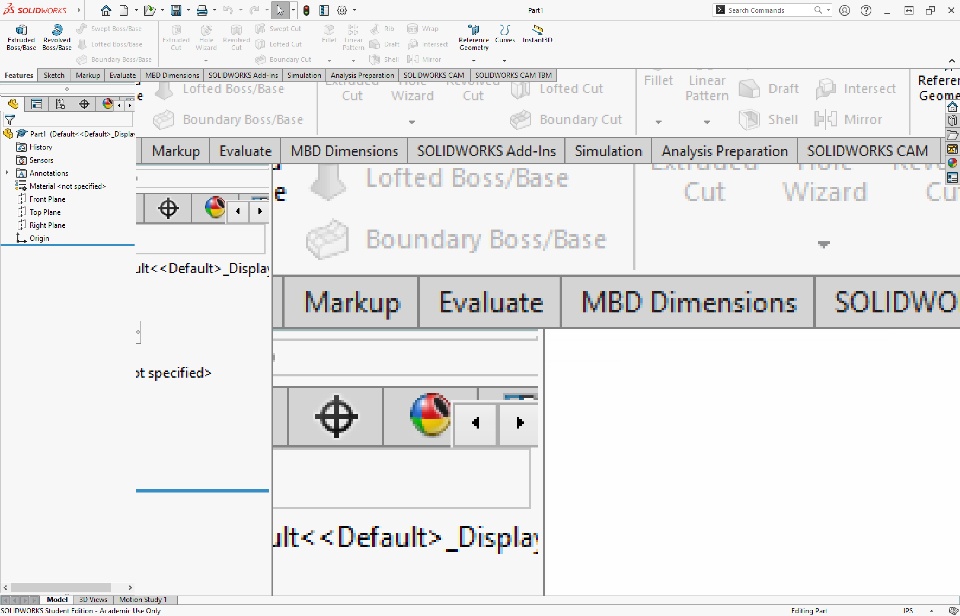960x616 pixels.
Task: Open the DimXpertManager crosshair tab
Action: (x=84, y=104)
